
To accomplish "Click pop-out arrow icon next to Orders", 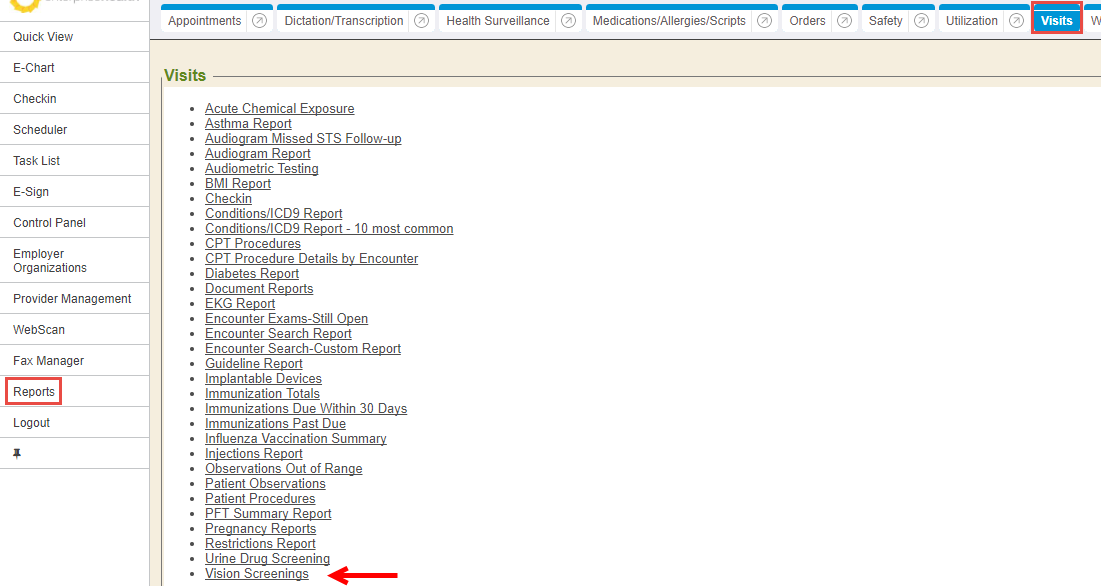I will click(x=844, y=21).
